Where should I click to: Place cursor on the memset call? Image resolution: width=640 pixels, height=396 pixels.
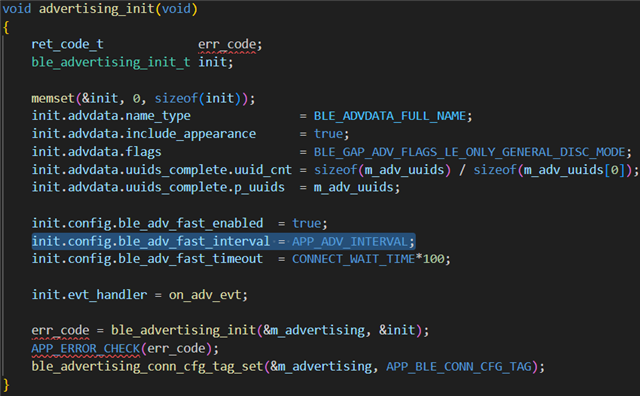click(x=53, y=98)
